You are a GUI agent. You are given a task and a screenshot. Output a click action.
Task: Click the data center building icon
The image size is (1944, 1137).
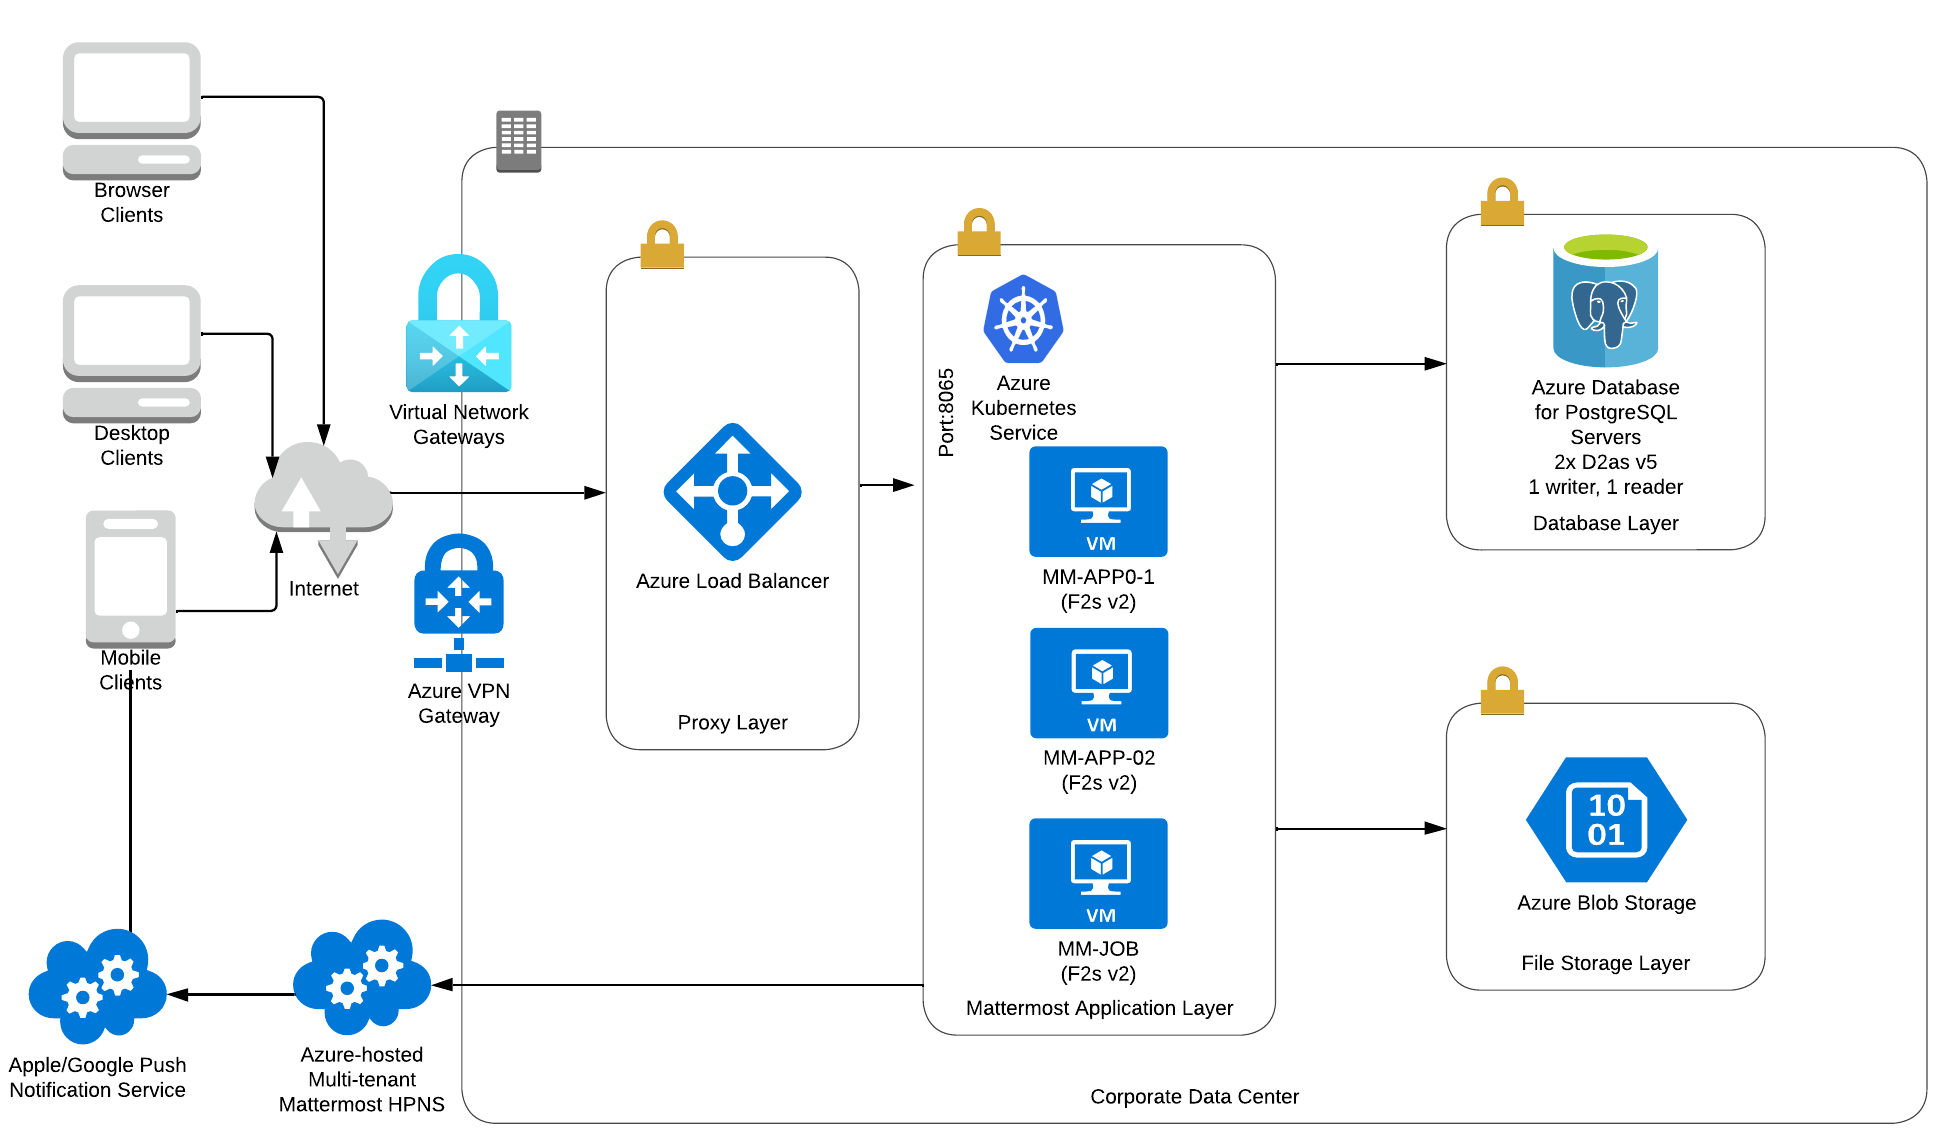click(518, 141)
